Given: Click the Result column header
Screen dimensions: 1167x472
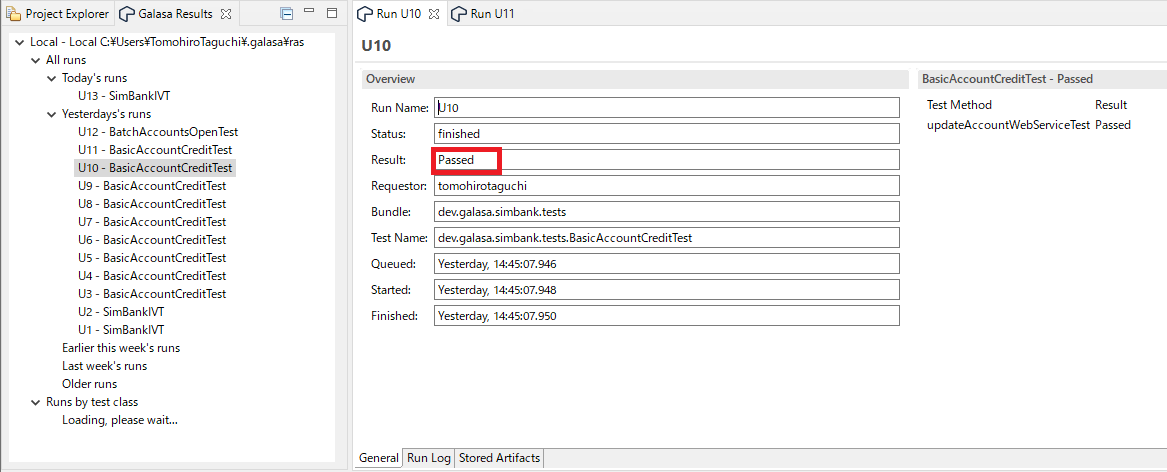Looking at the screenshot, I should click(1110, 105).
